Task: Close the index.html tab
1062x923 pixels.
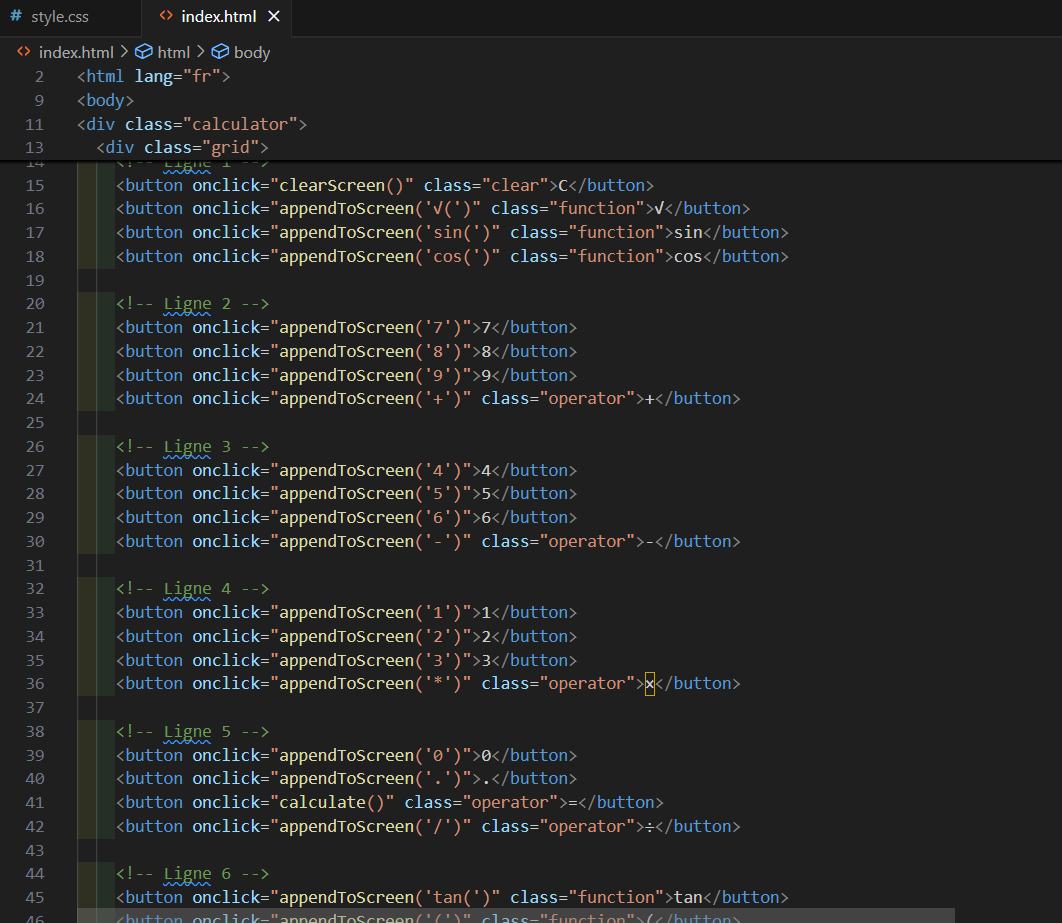Action: pyautogui.click(x=274, y=17)
